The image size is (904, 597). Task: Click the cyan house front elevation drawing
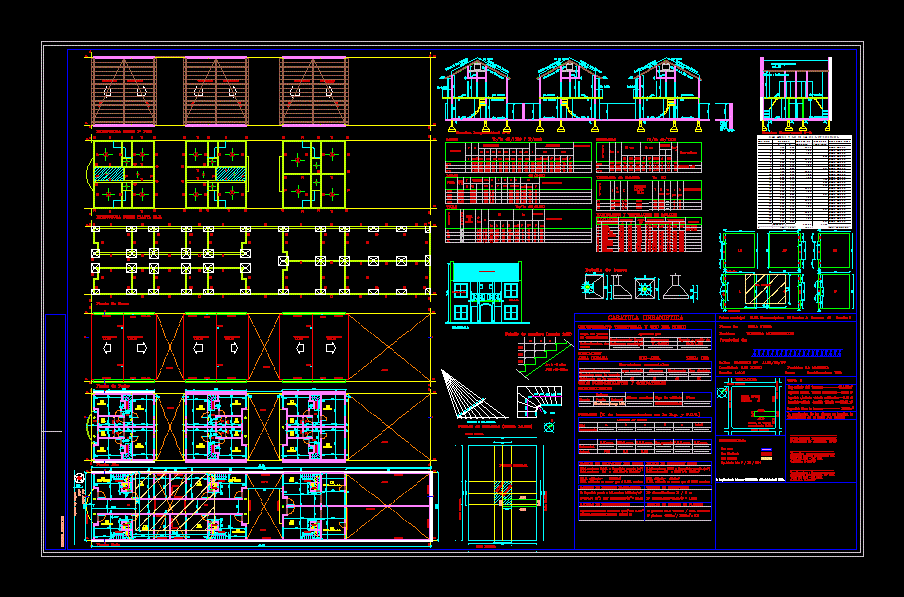485,292
